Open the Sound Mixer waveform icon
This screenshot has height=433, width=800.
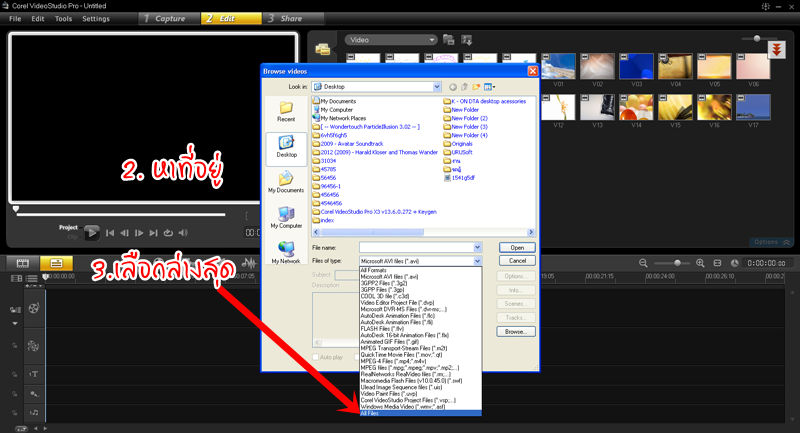pos(249,263)
